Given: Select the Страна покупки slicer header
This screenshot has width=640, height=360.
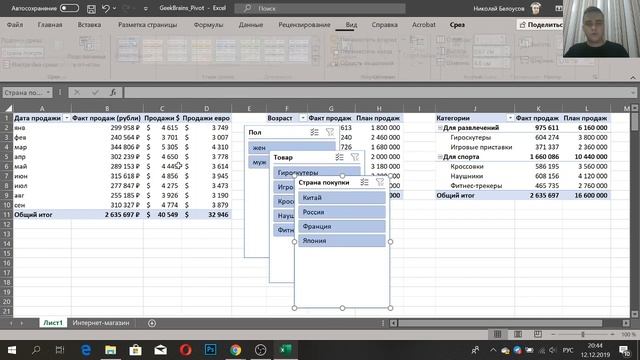Looking at the screenshot, I should (x=324, y=182).
